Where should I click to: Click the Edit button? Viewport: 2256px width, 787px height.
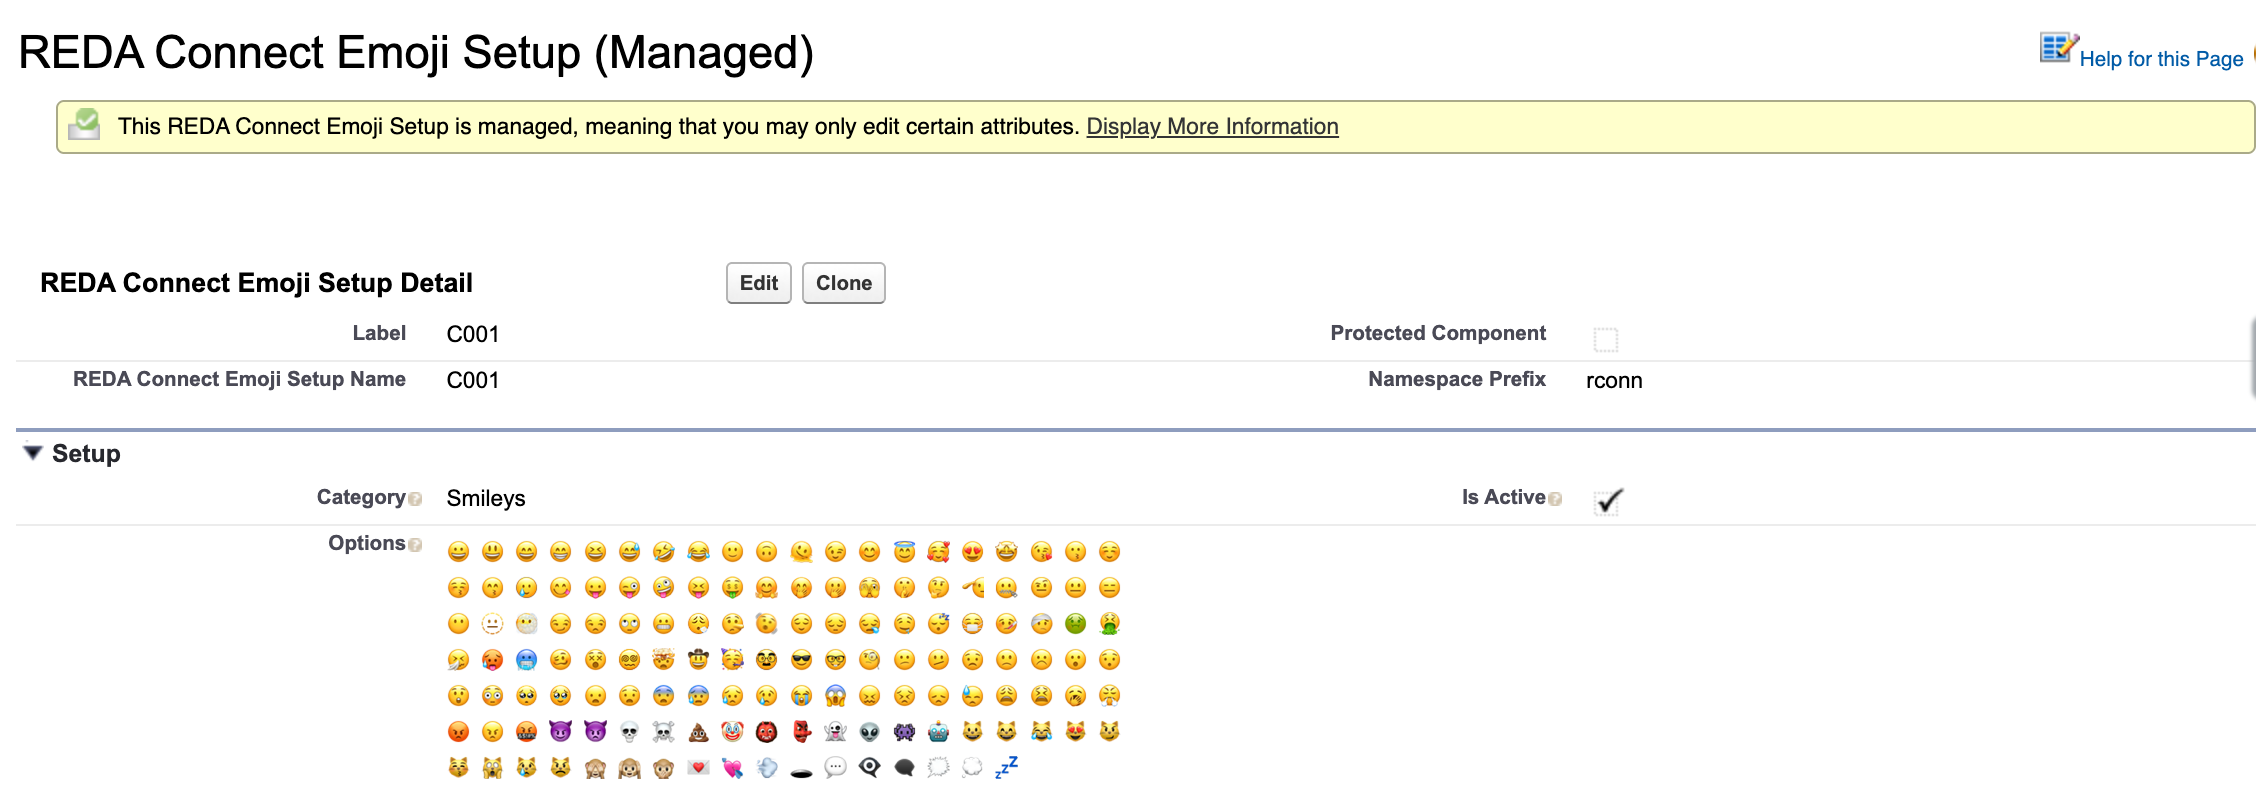[759, 283]
